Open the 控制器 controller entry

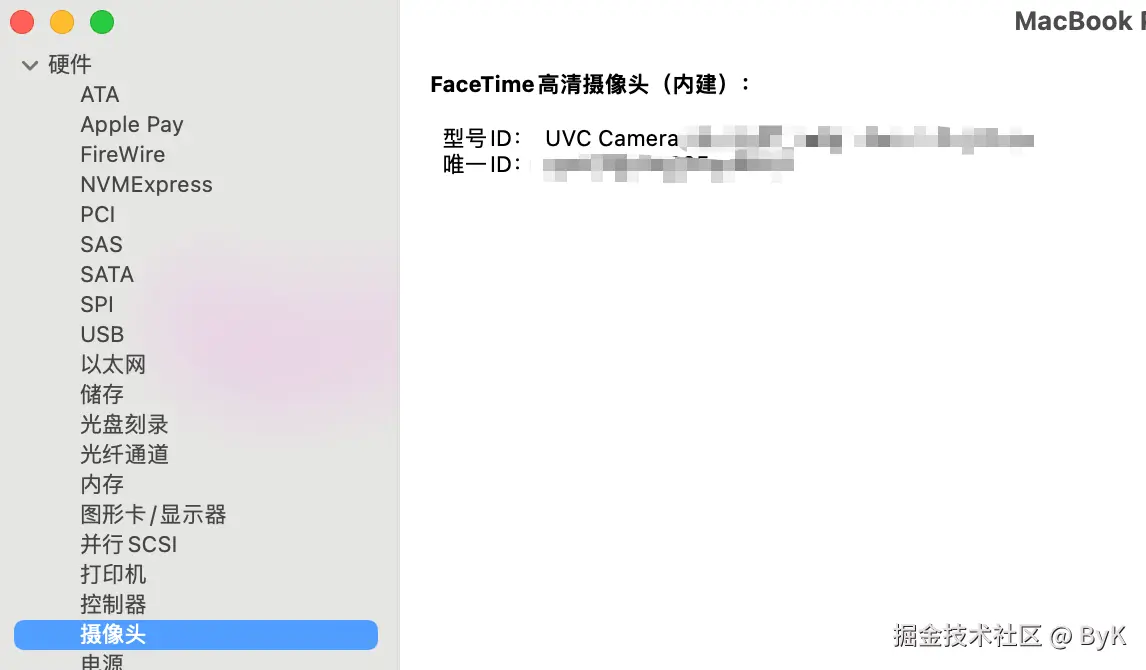click(x=113, y=604)
